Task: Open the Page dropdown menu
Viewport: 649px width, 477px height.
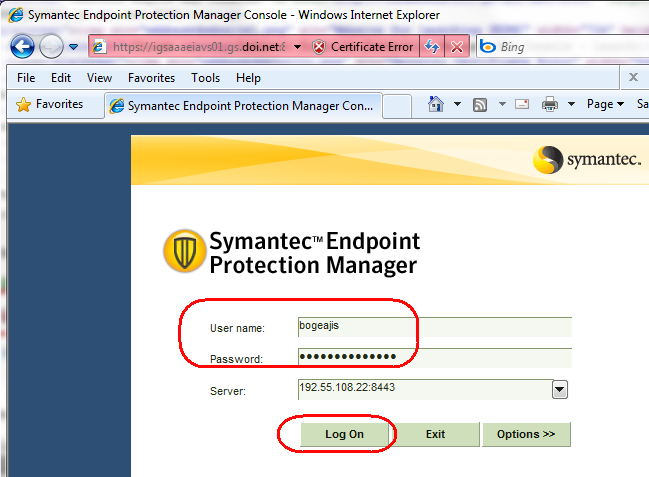Action: click(605, 104)
